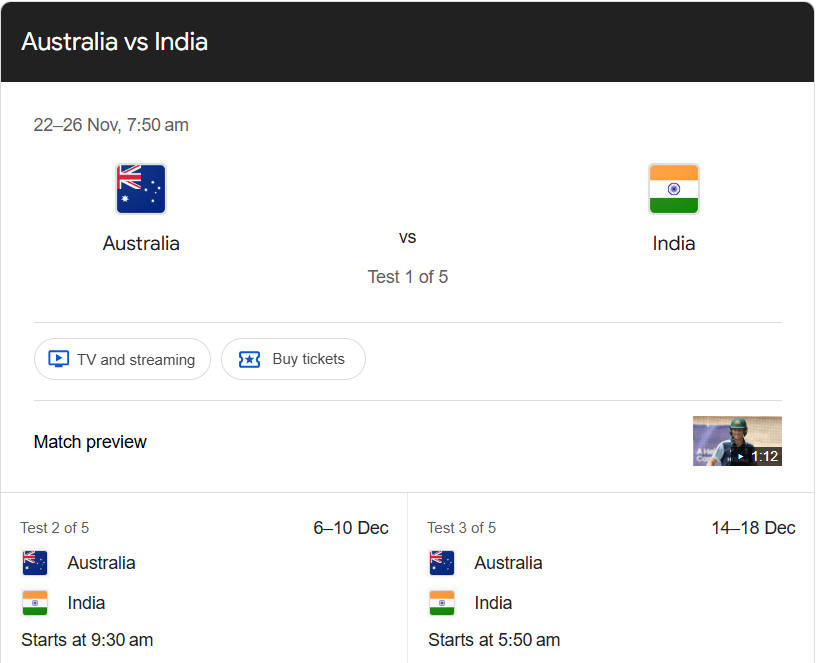This screenshot has width=823, height=663.
Task: Open the Match preview row
Action: pos(408,441)
